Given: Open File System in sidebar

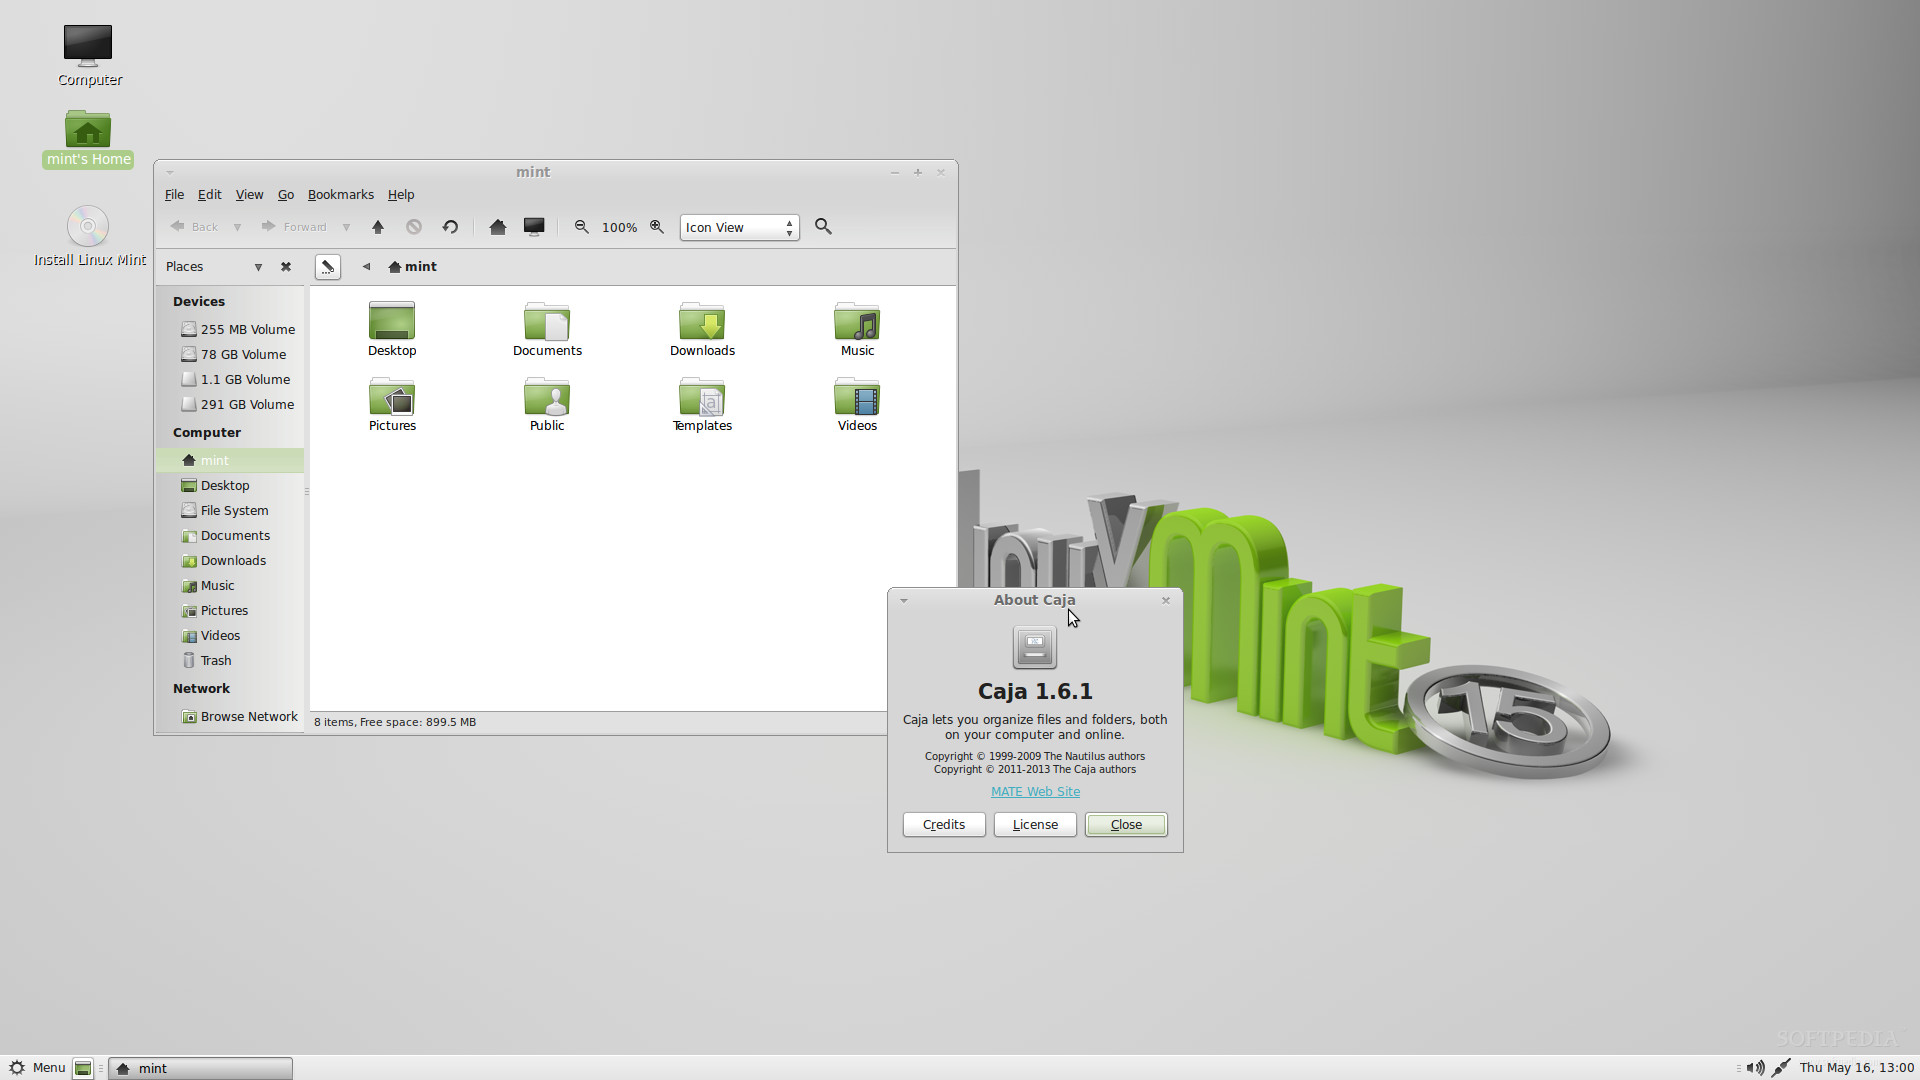Looking at the screenshot, I should pyautogui.click(x=230, y=510).
